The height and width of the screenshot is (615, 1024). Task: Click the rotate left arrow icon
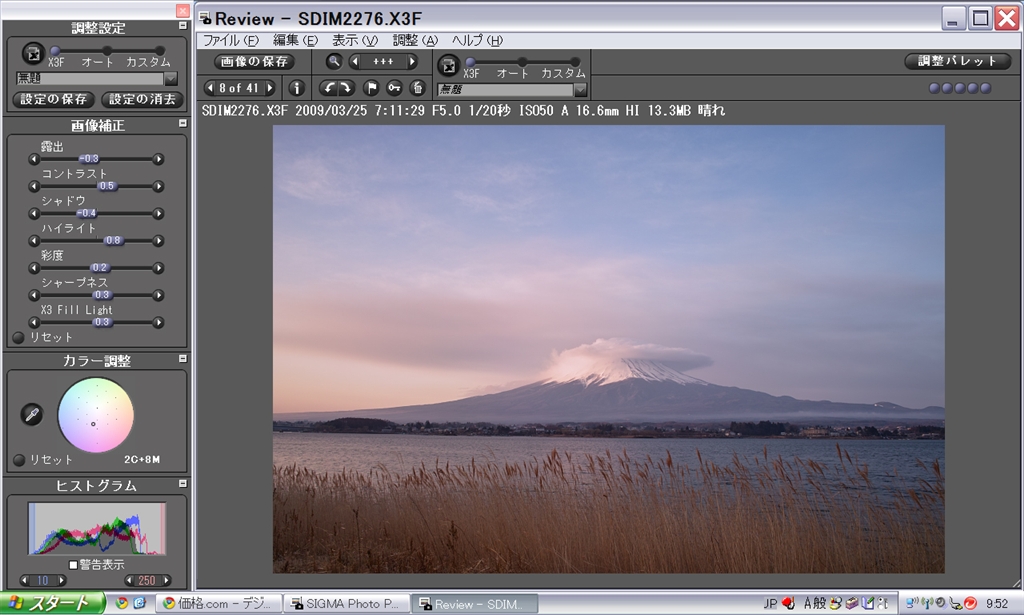(328, 88)
